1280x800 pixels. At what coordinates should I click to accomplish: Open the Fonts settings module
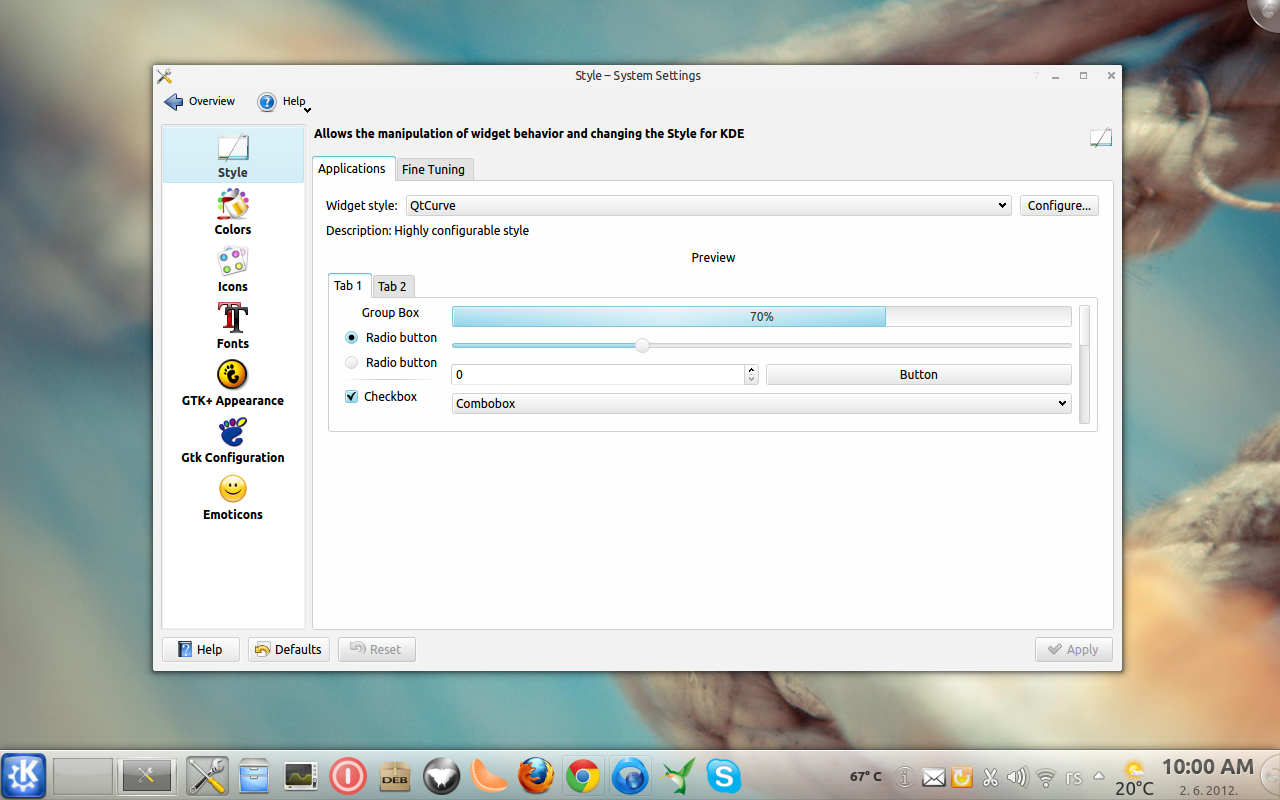[x=233, y=326]
